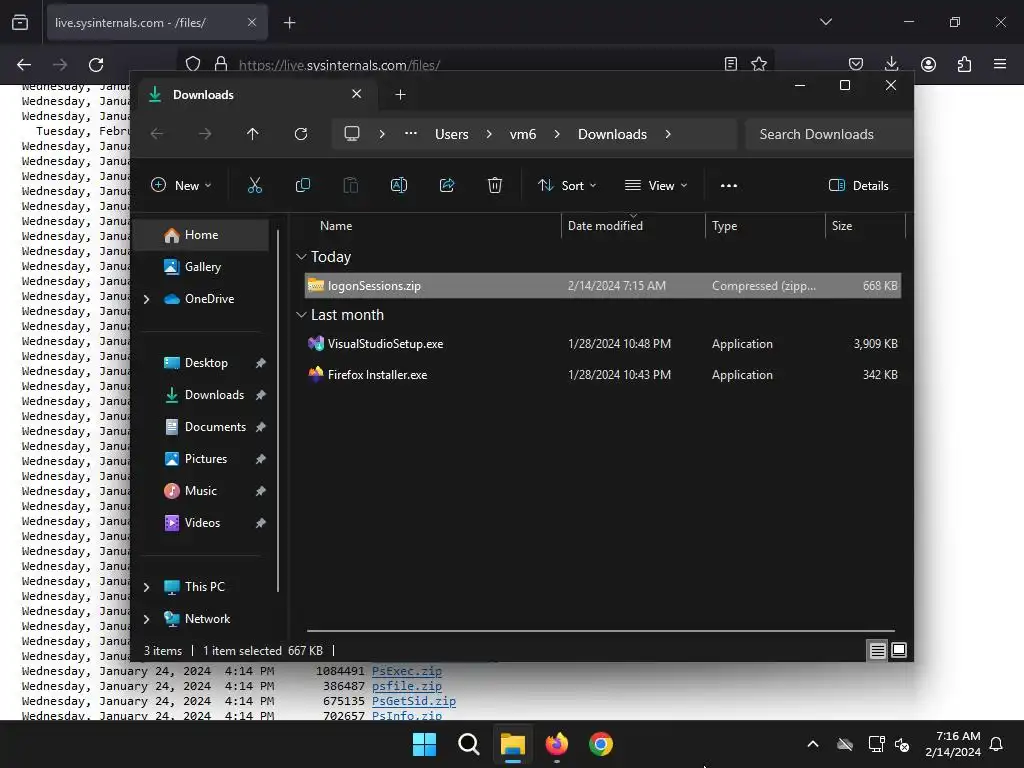The height and width of the screenshot is (768, 1024).
Task: Open Windows Start menu on taskbar
Action: click(x=424, y=744)
